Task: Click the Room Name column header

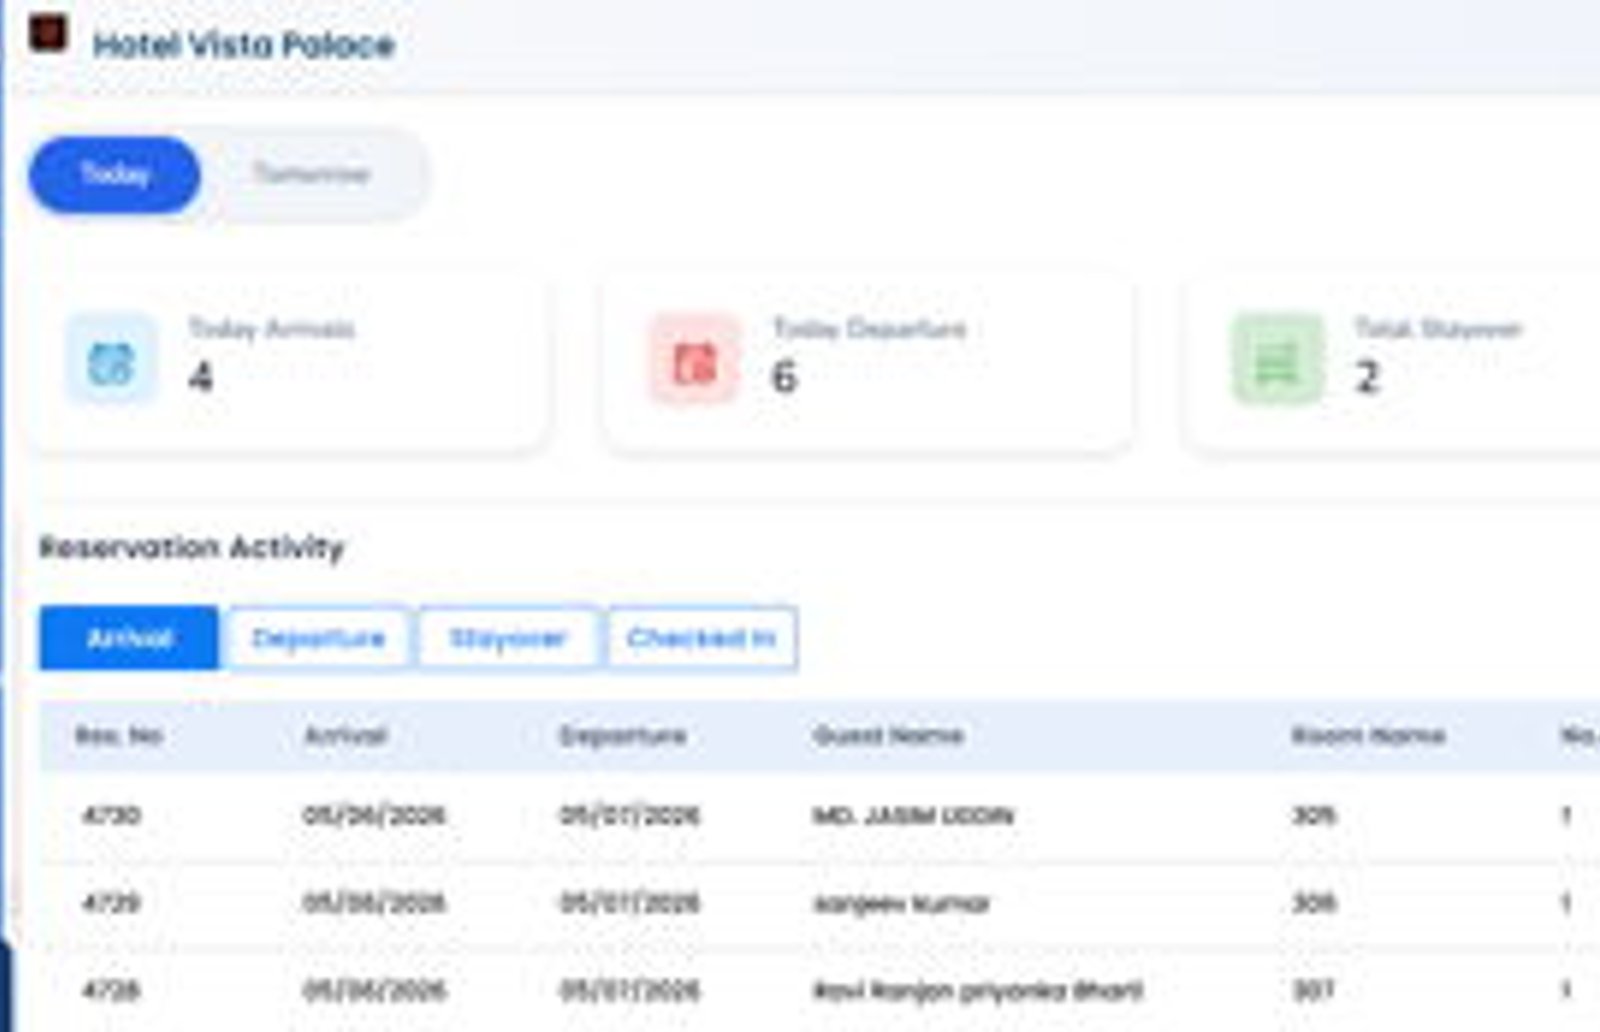Action: tap(1368, 736)
